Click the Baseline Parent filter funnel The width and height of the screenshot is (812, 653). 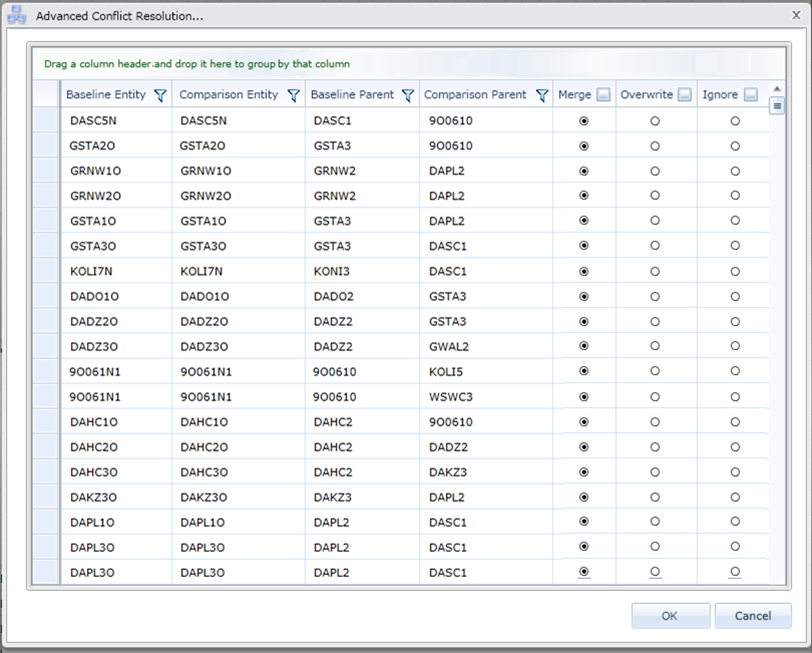tap(407, 96)
